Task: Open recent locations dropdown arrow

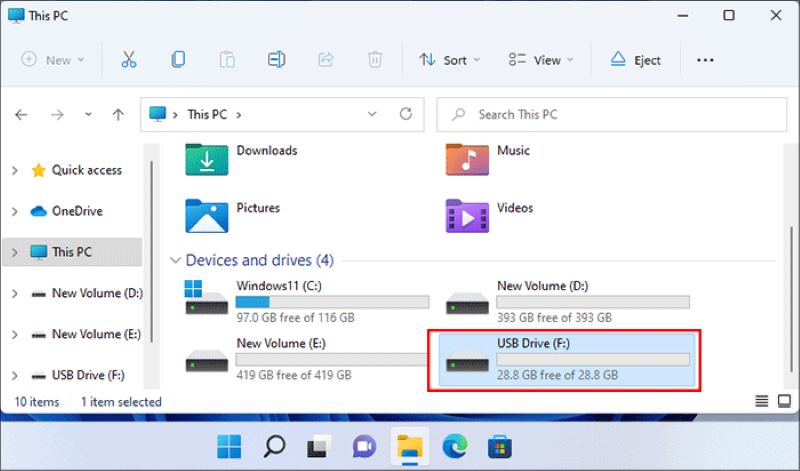Action: 88,115
